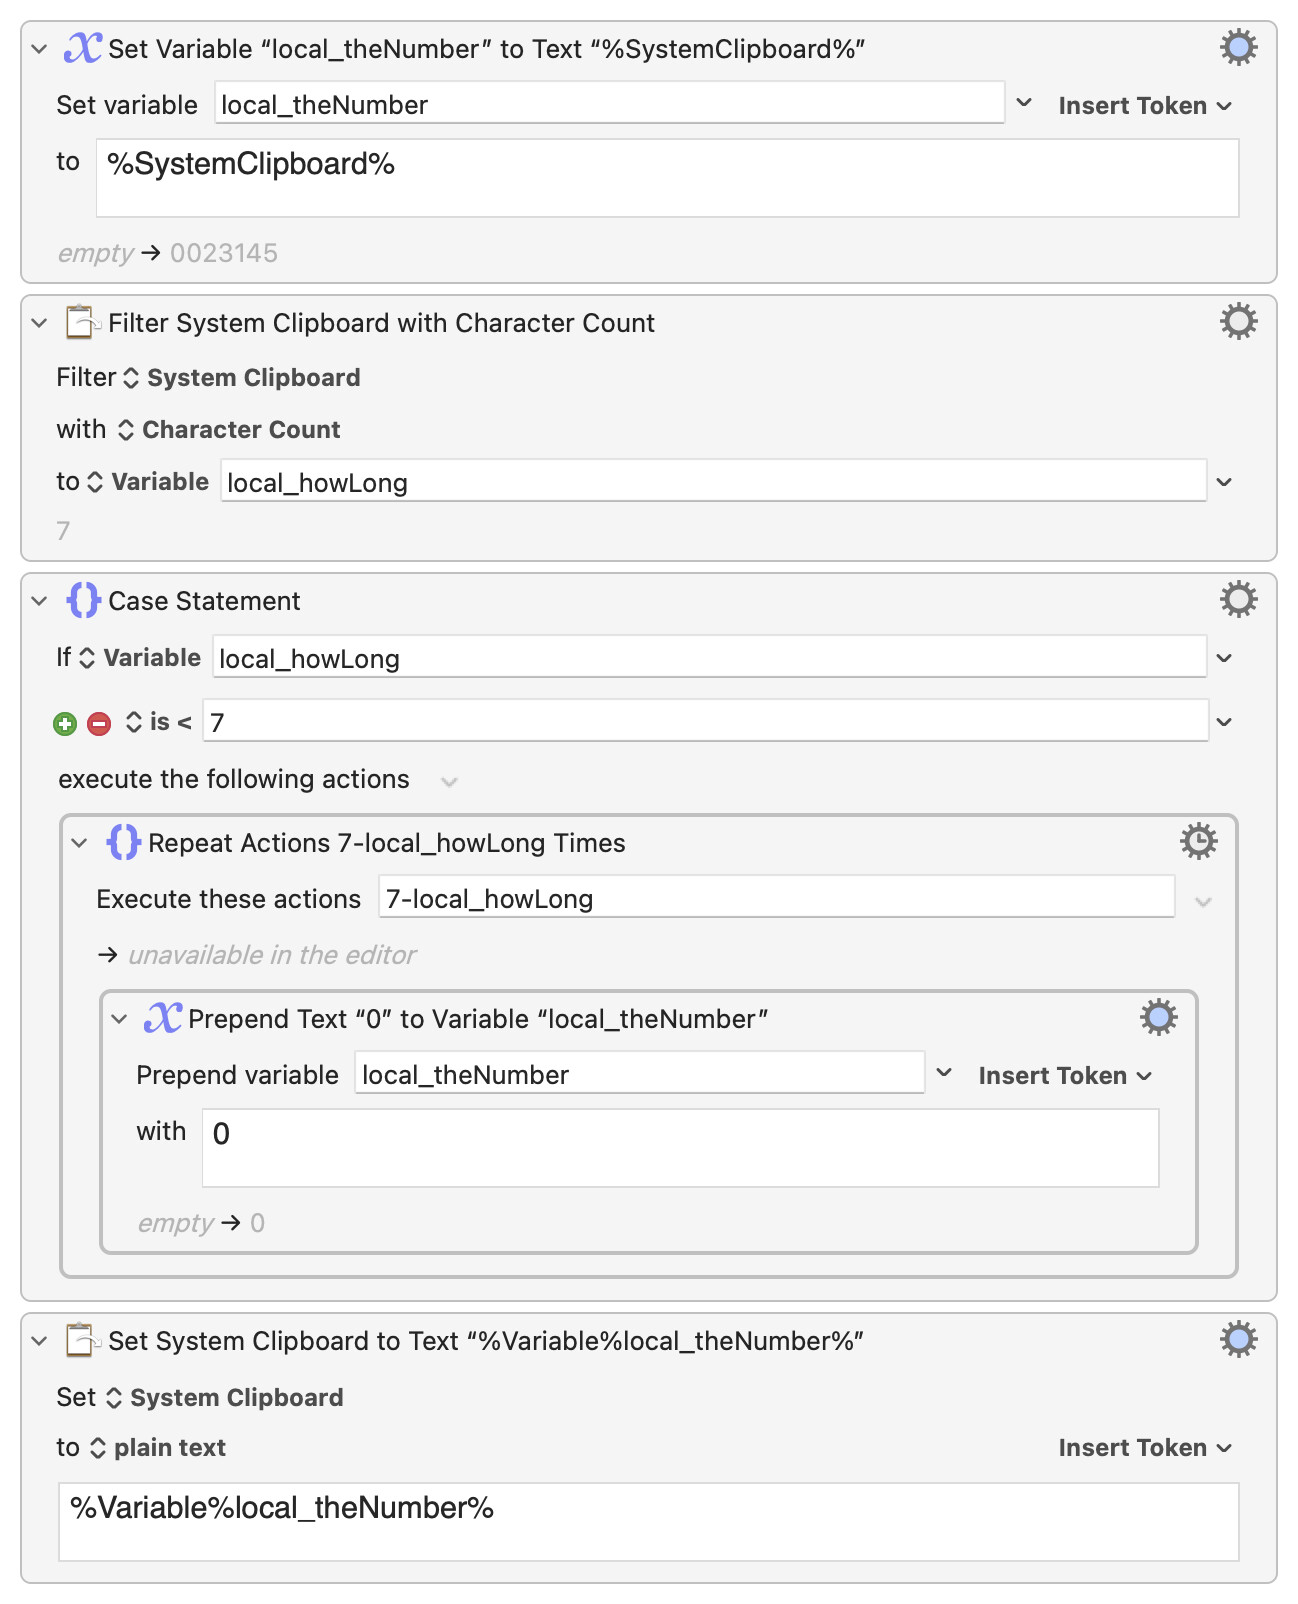Screen dimensions: 1298x1604
Task: Open Insert Token menu in Set Clipboard
Action: (1145, 1448)
